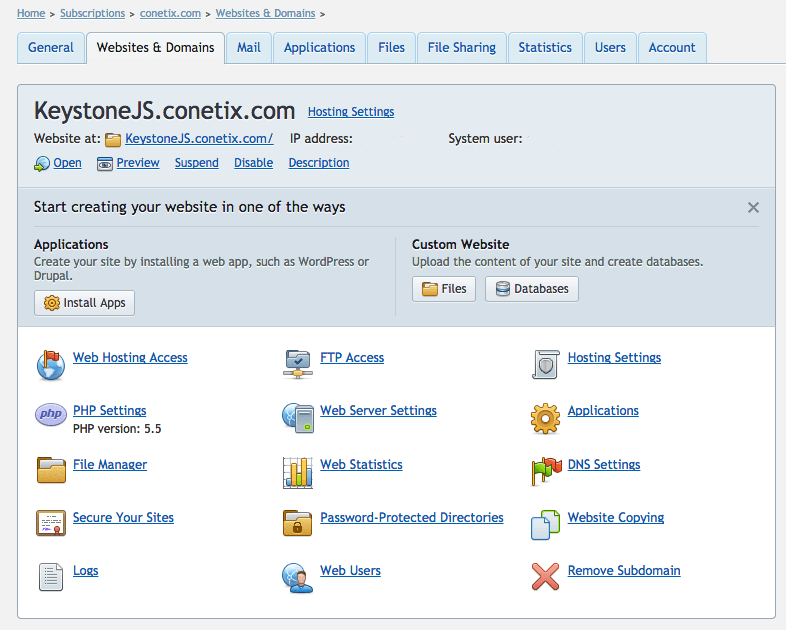Click the Disable link
This screenshot has width=786, height=630.
[254, 163]
